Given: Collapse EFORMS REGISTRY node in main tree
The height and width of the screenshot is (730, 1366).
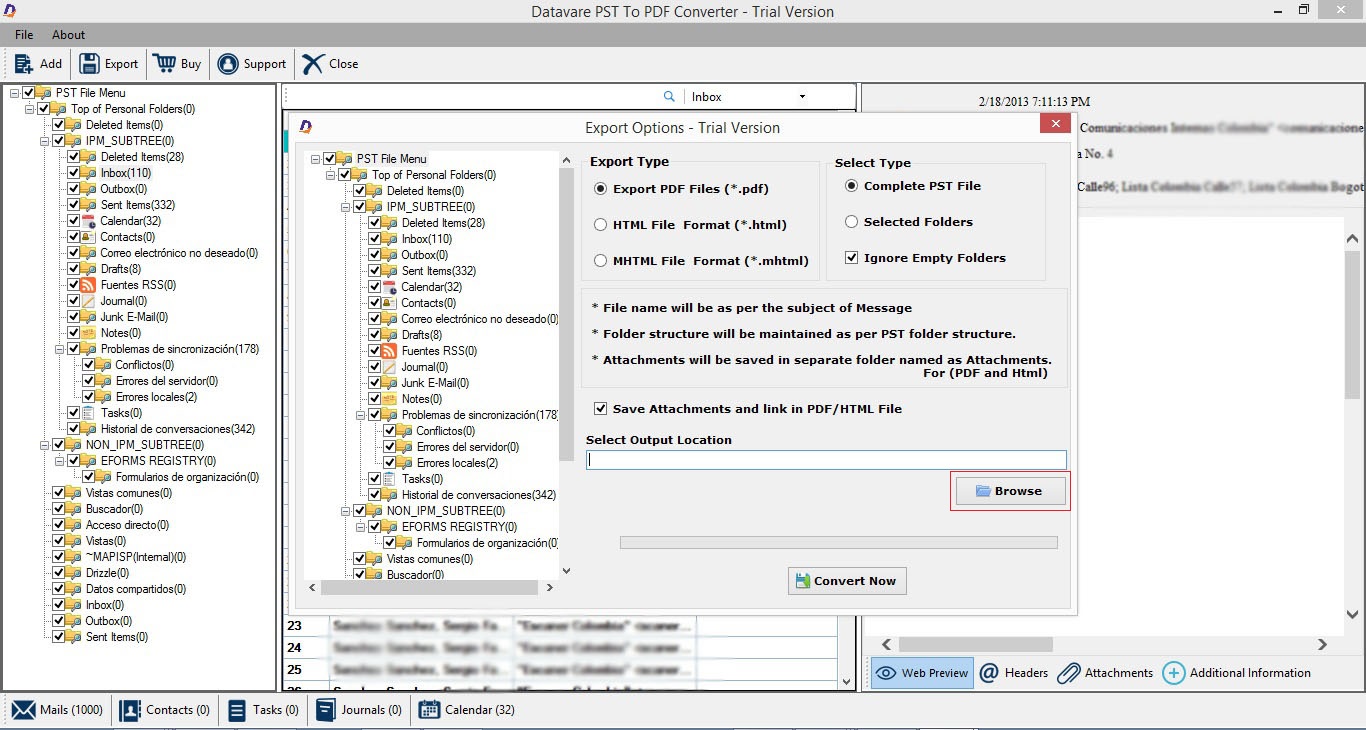Looking at the screenshot, I should (x=59, y=461).
